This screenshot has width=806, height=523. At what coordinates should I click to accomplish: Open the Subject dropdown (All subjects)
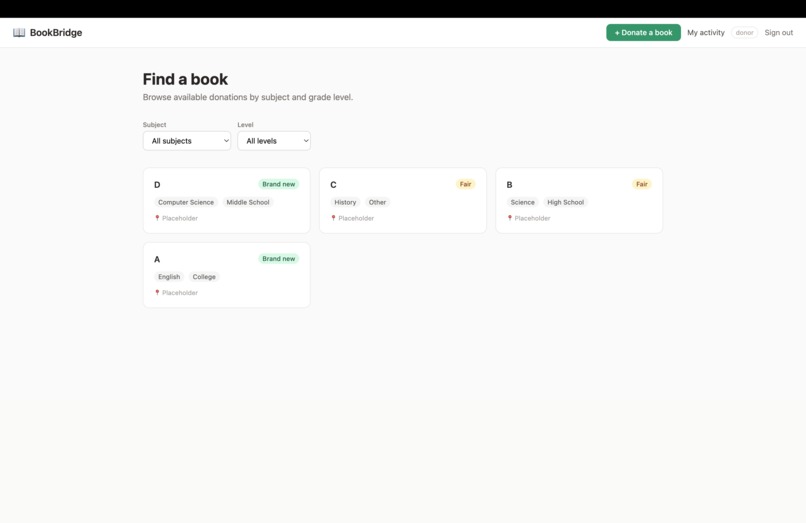[x=187, y=141]
